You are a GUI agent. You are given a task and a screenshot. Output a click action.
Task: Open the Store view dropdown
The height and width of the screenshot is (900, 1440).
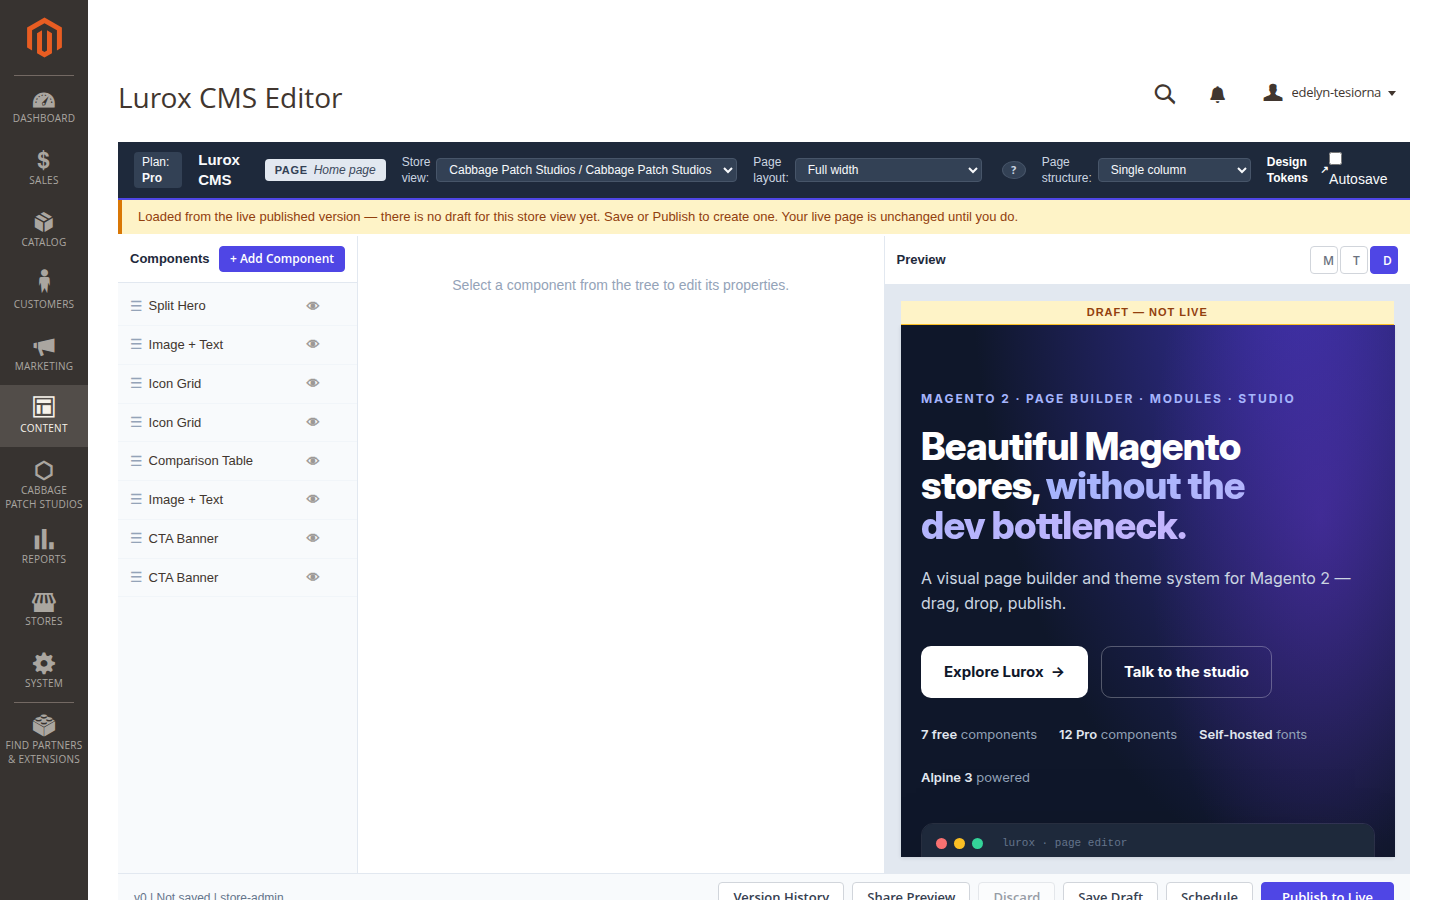[586, 170]
